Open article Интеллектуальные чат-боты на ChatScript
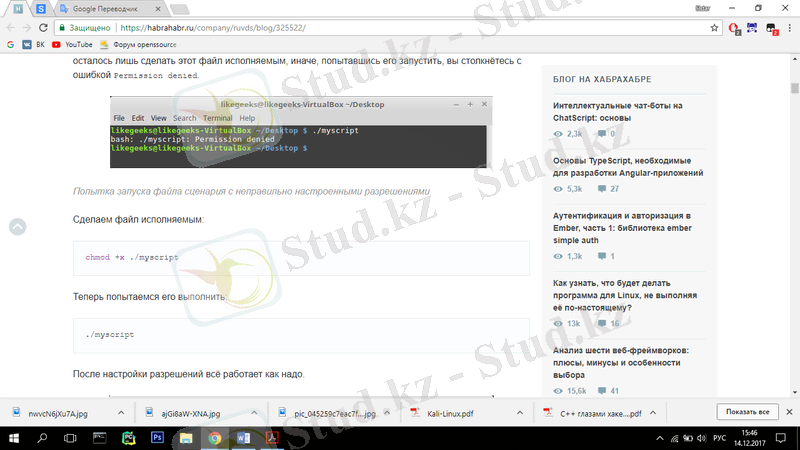 [x=617, y=112]
